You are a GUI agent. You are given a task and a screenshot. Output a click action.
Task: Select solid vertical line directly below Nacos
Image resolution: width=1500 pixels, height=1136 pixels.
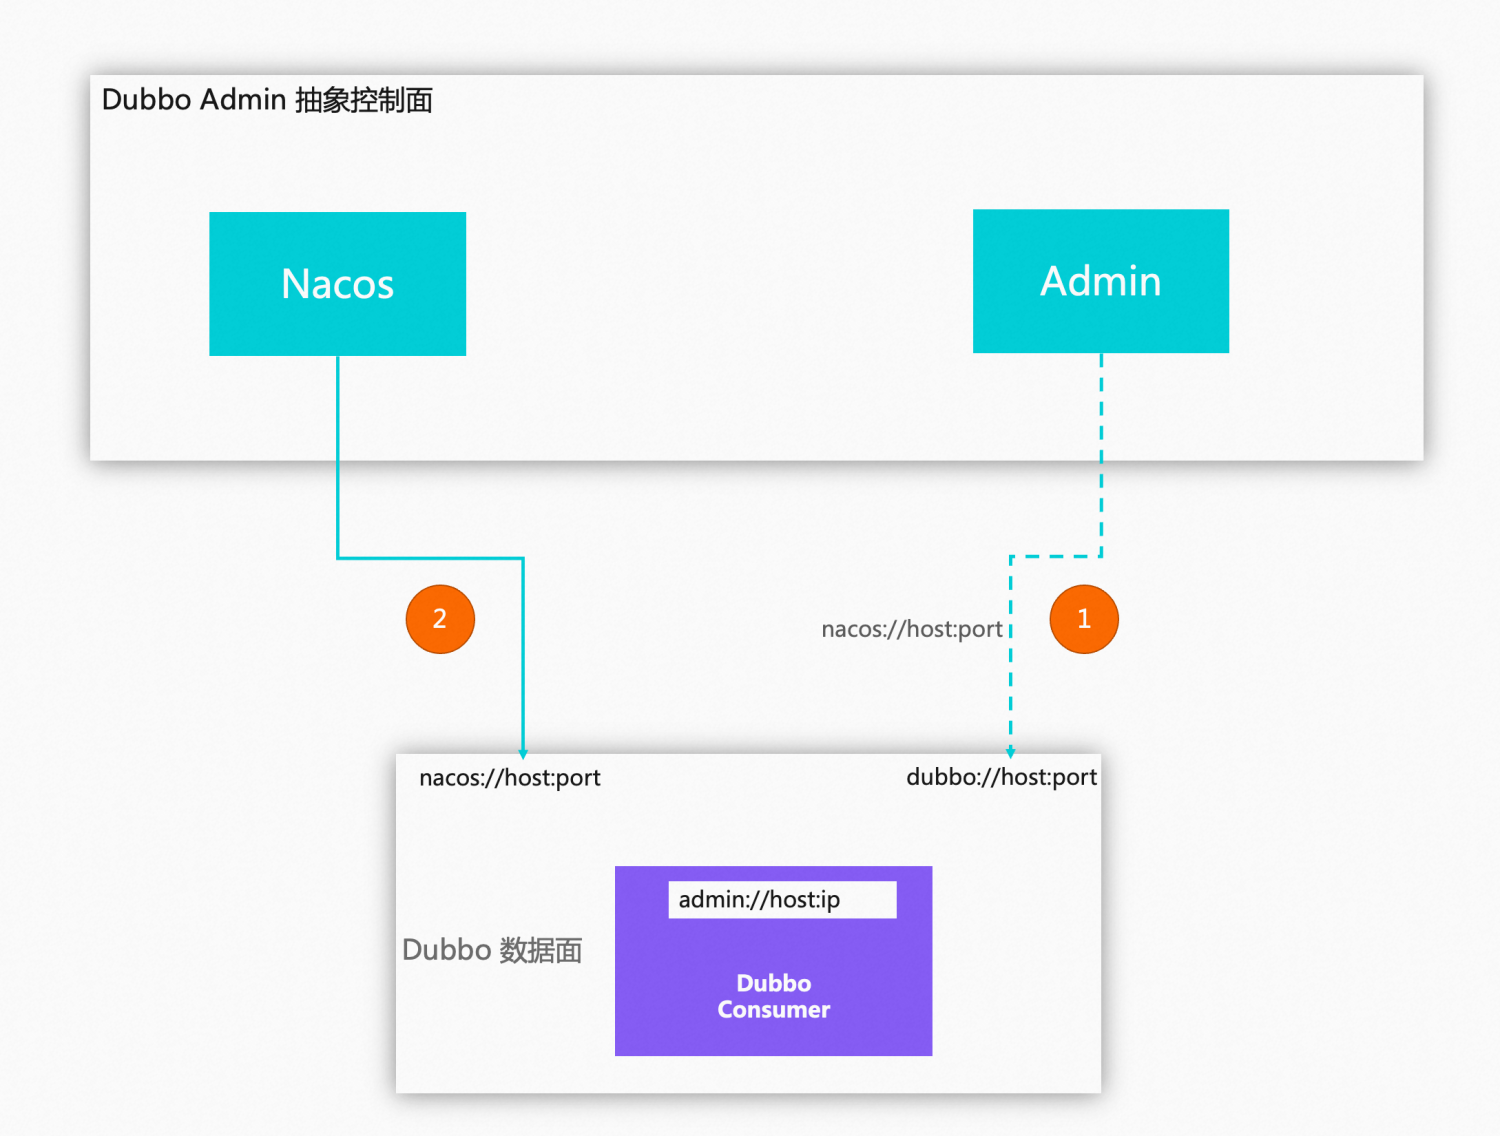pos(338,450)
